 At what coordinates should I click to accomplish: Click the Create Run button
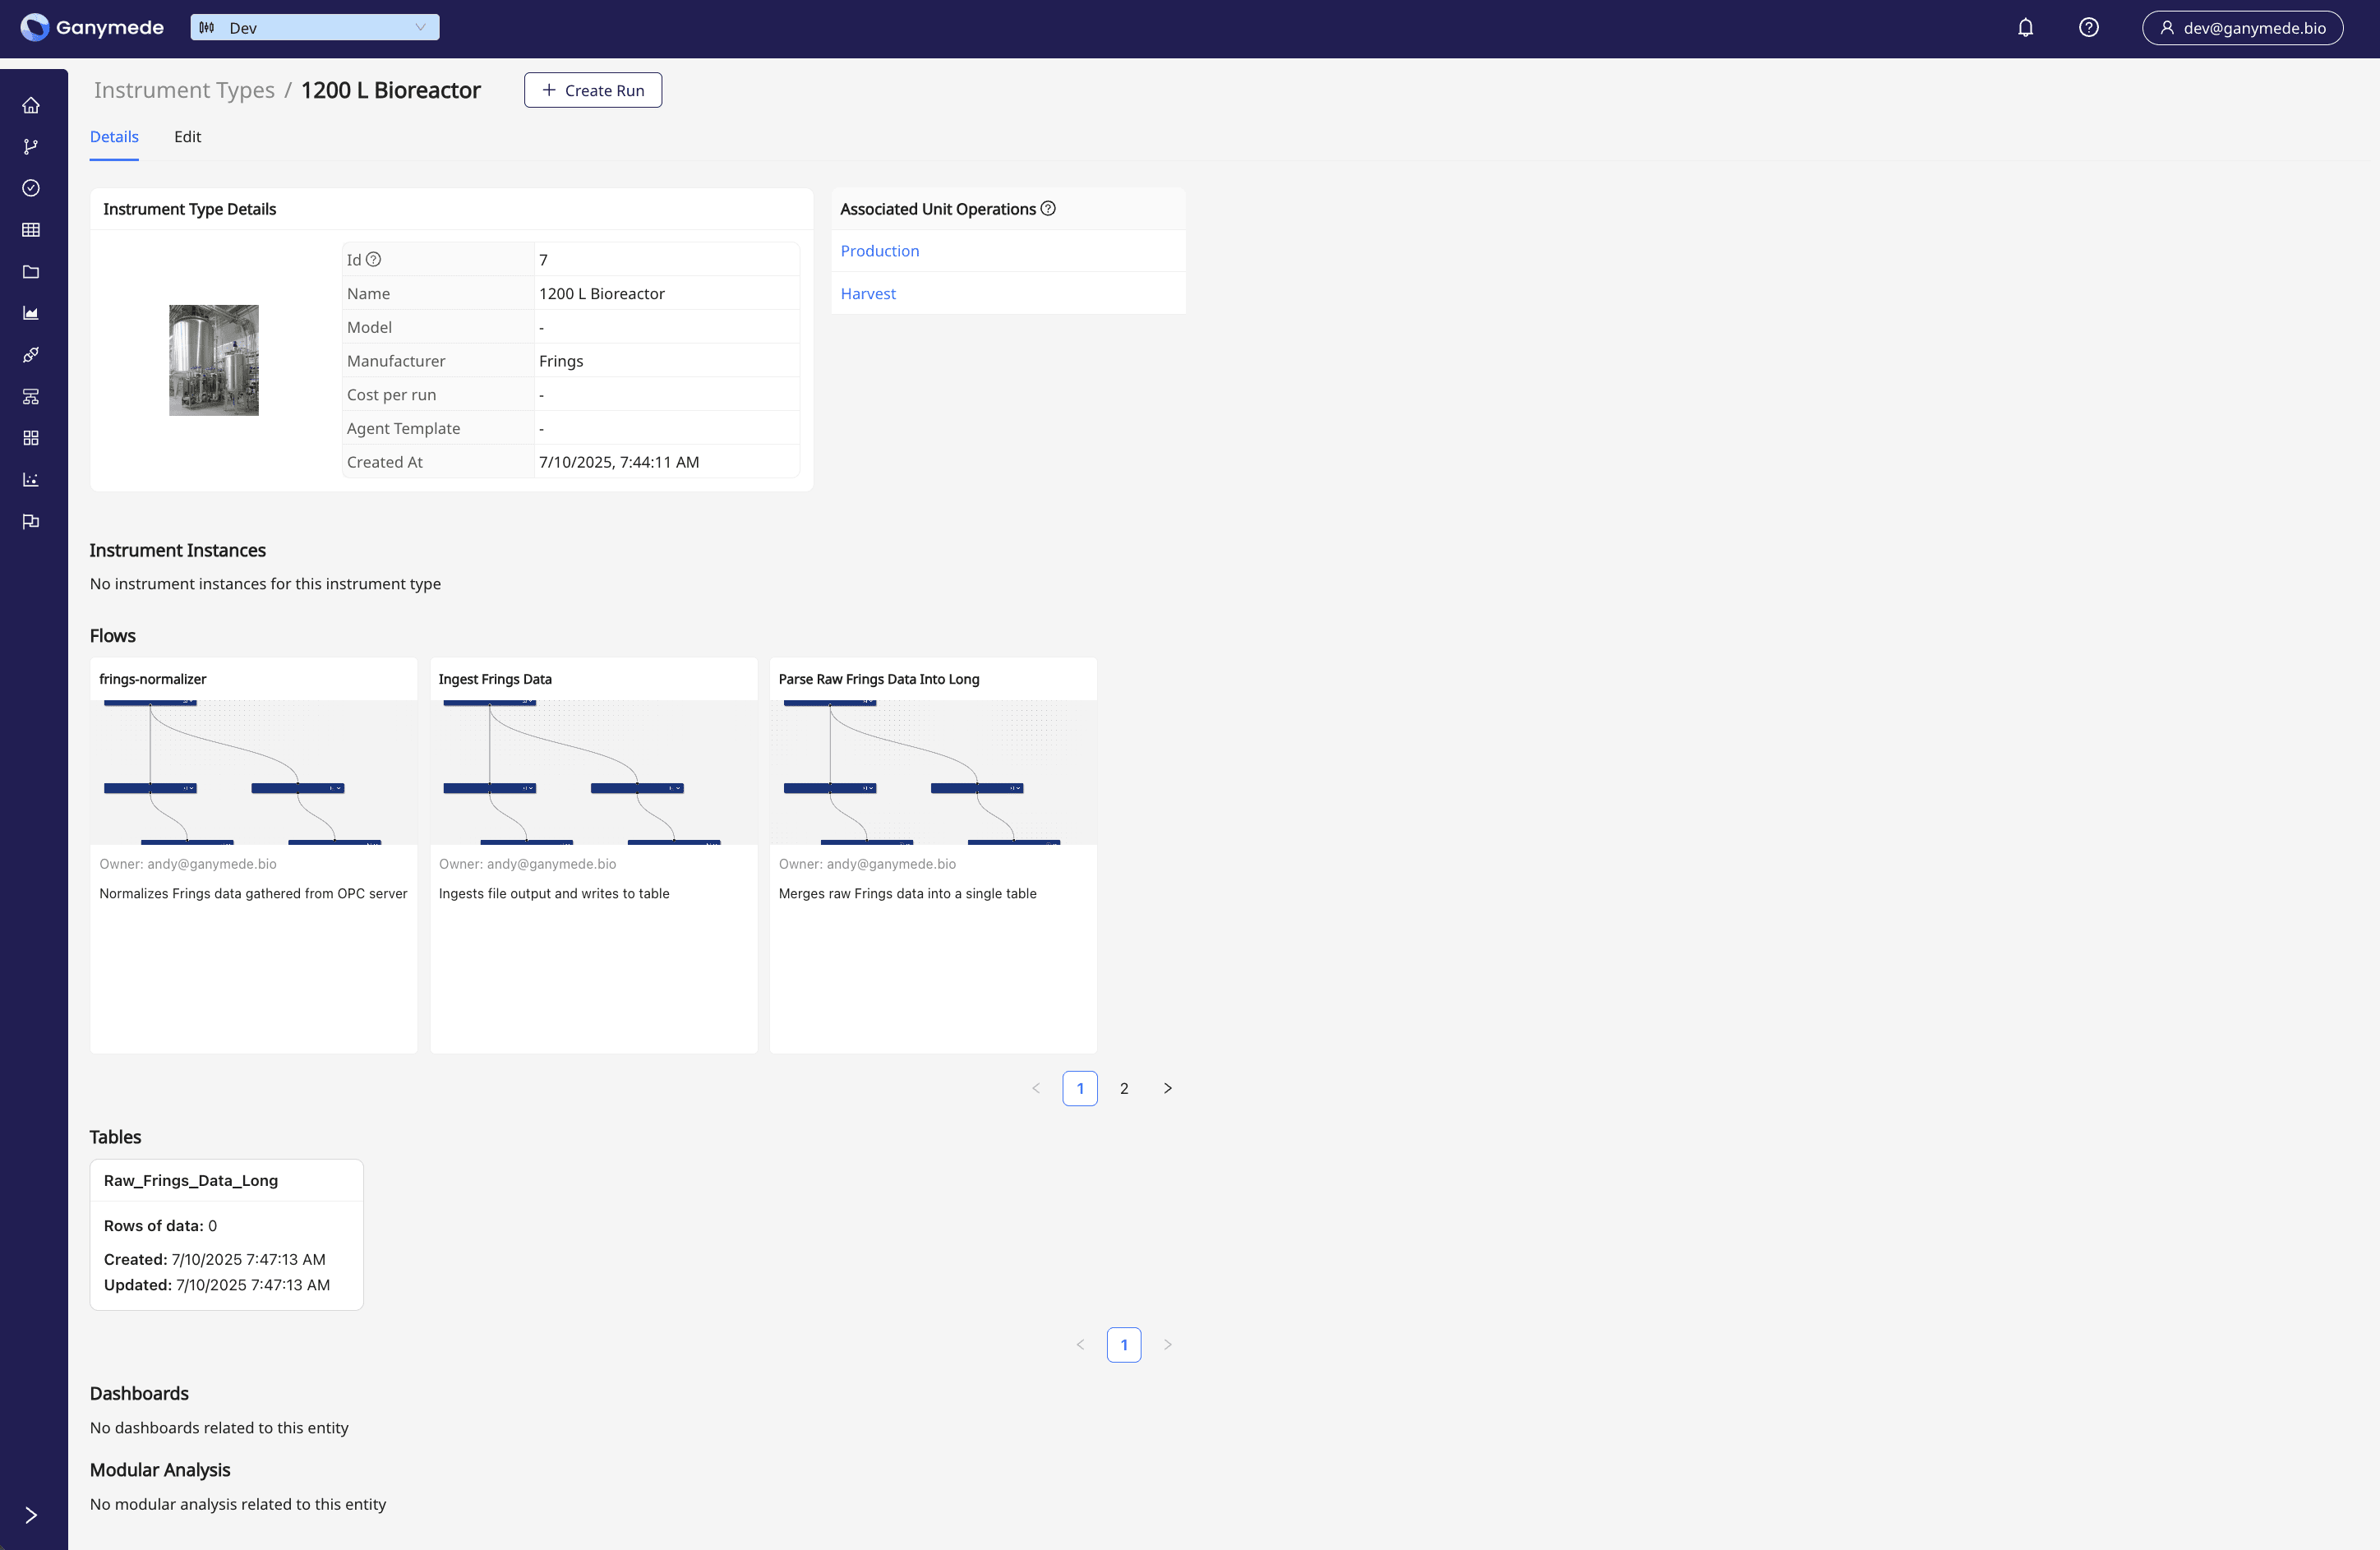(x=592, y=90)
